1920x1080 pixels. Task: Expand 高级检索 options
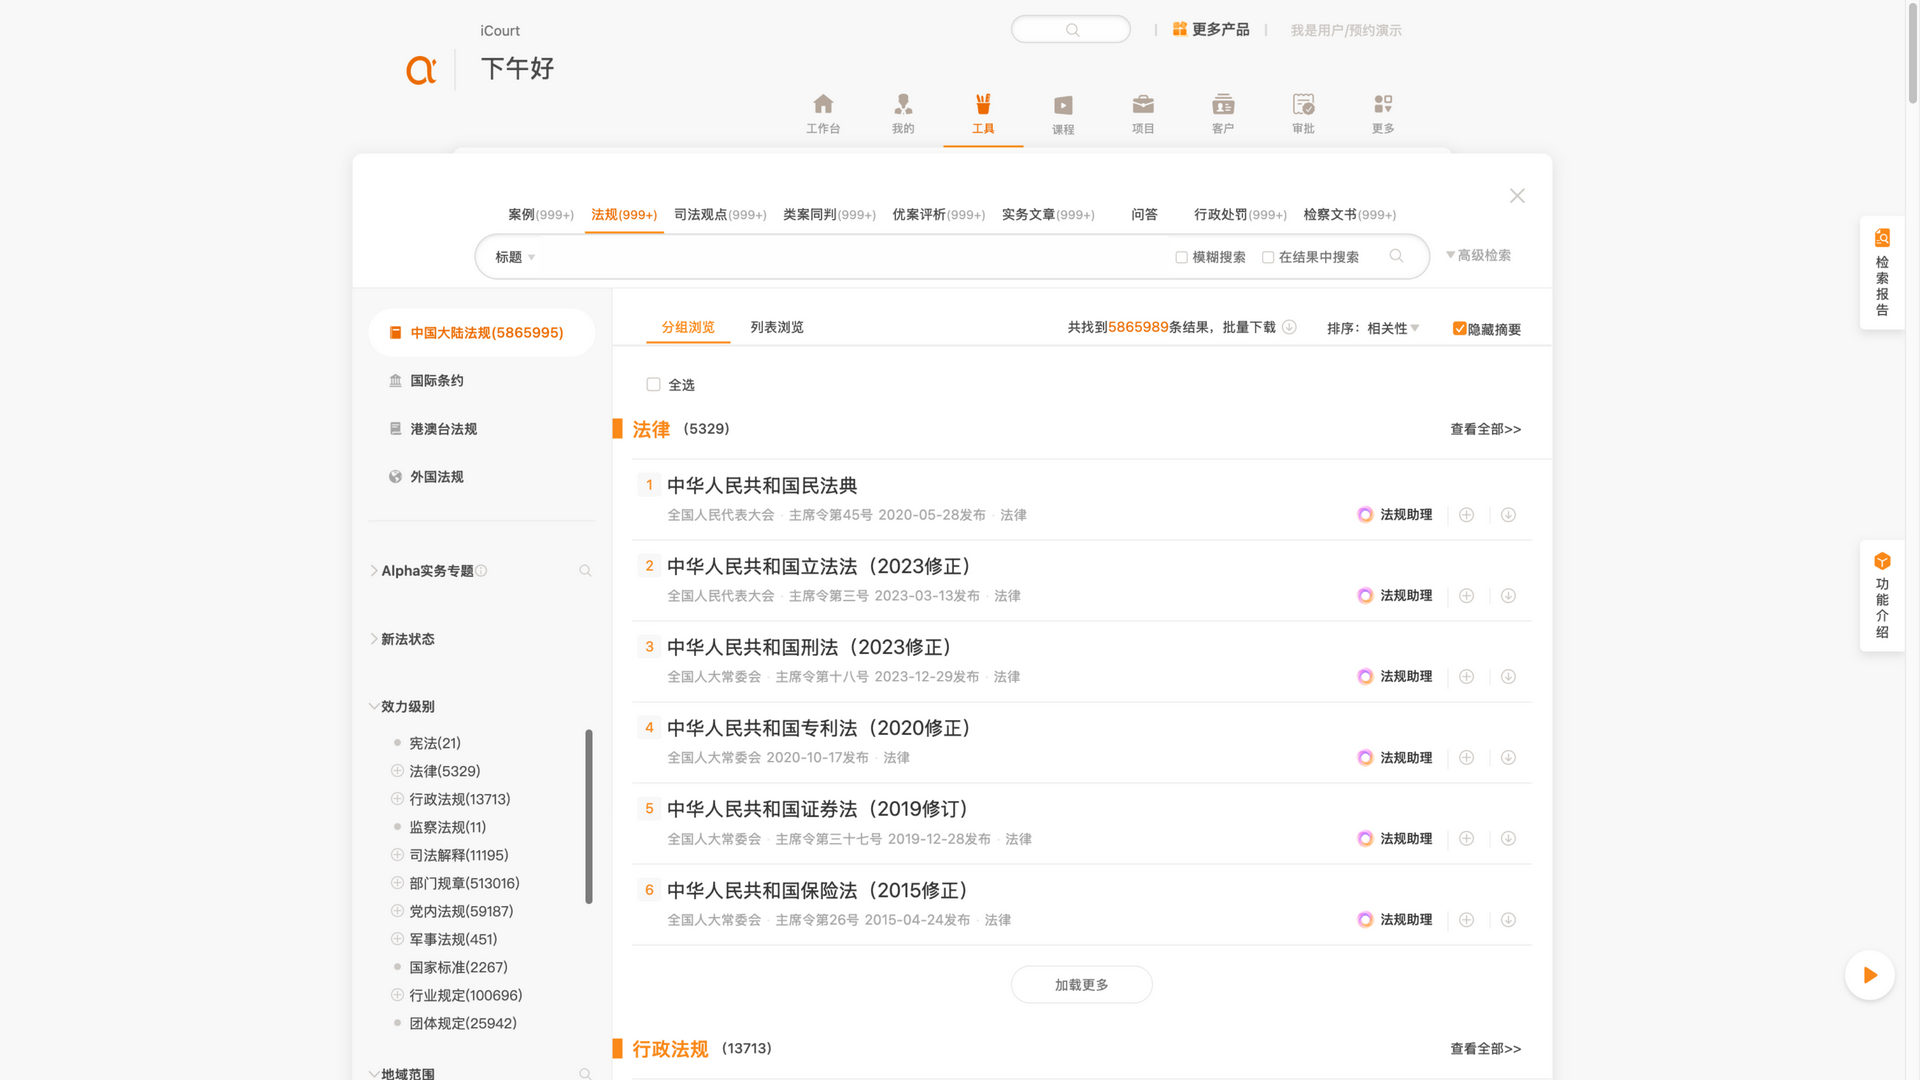click(1478, 255)
